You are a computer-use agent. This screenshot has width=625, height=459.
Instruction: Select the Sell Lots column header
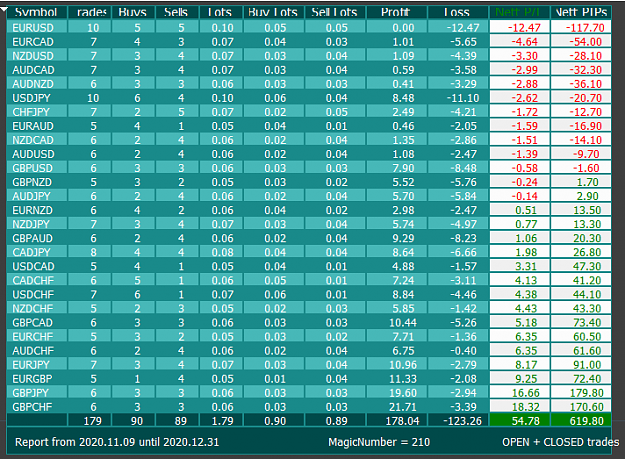click(335, 12)
